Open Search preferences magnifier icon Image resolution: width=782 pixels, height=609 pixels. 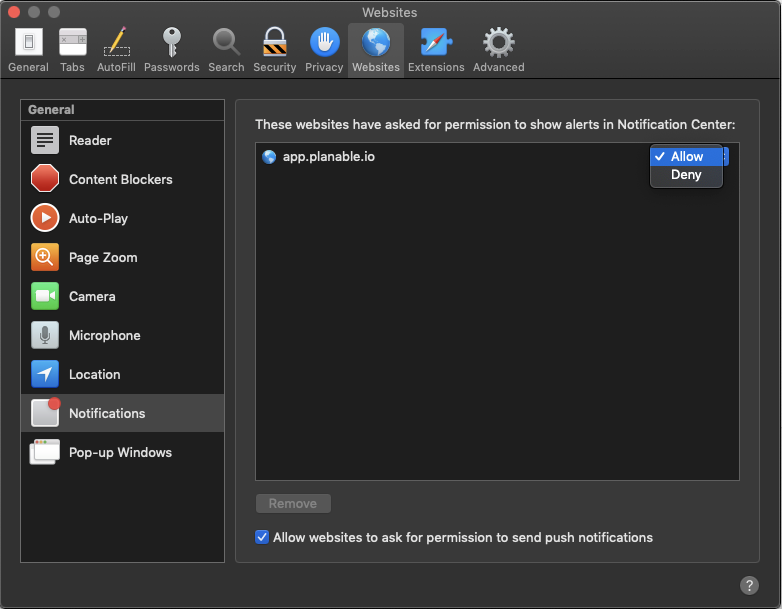click(x=226, y=49)
